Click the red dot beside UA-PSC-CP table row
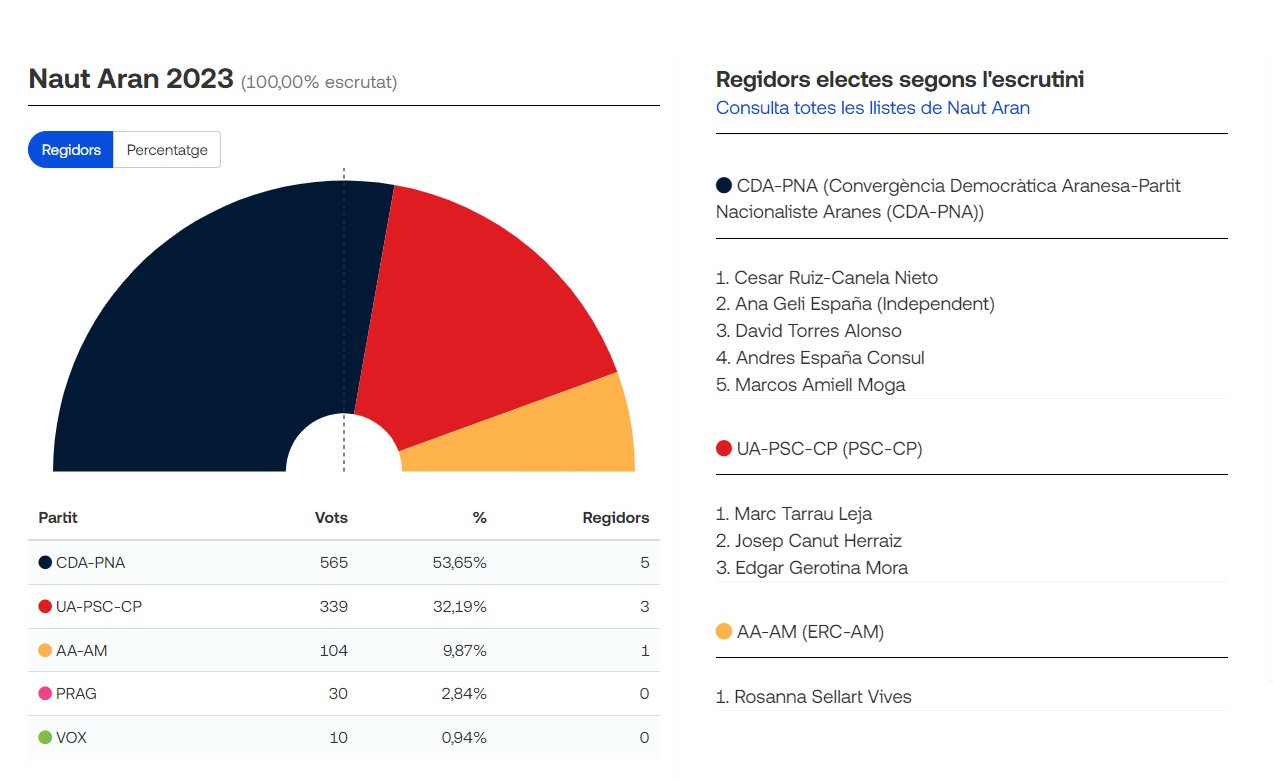 pos(45,607)
